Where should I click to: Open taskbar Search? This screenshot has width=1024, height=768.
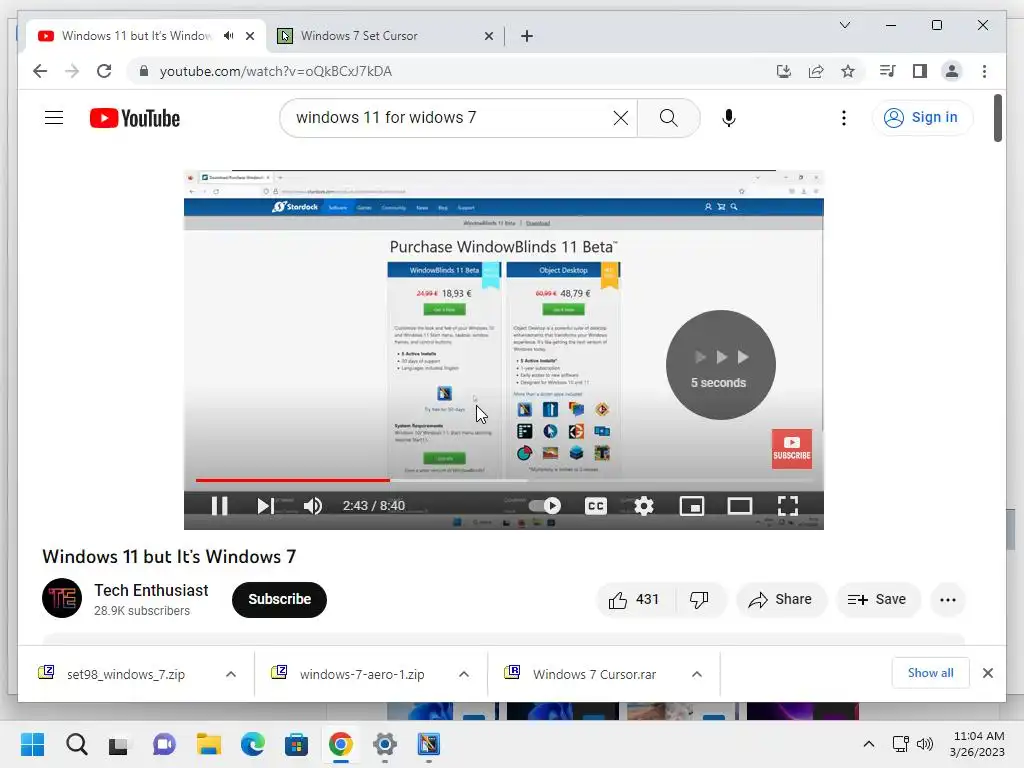click(x=76, y=744)
